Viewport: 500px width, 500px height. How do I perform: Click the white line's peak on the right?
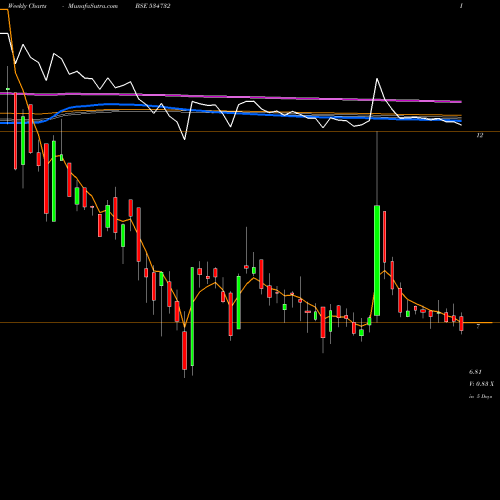pyautogui.click(x=377, y=79)
